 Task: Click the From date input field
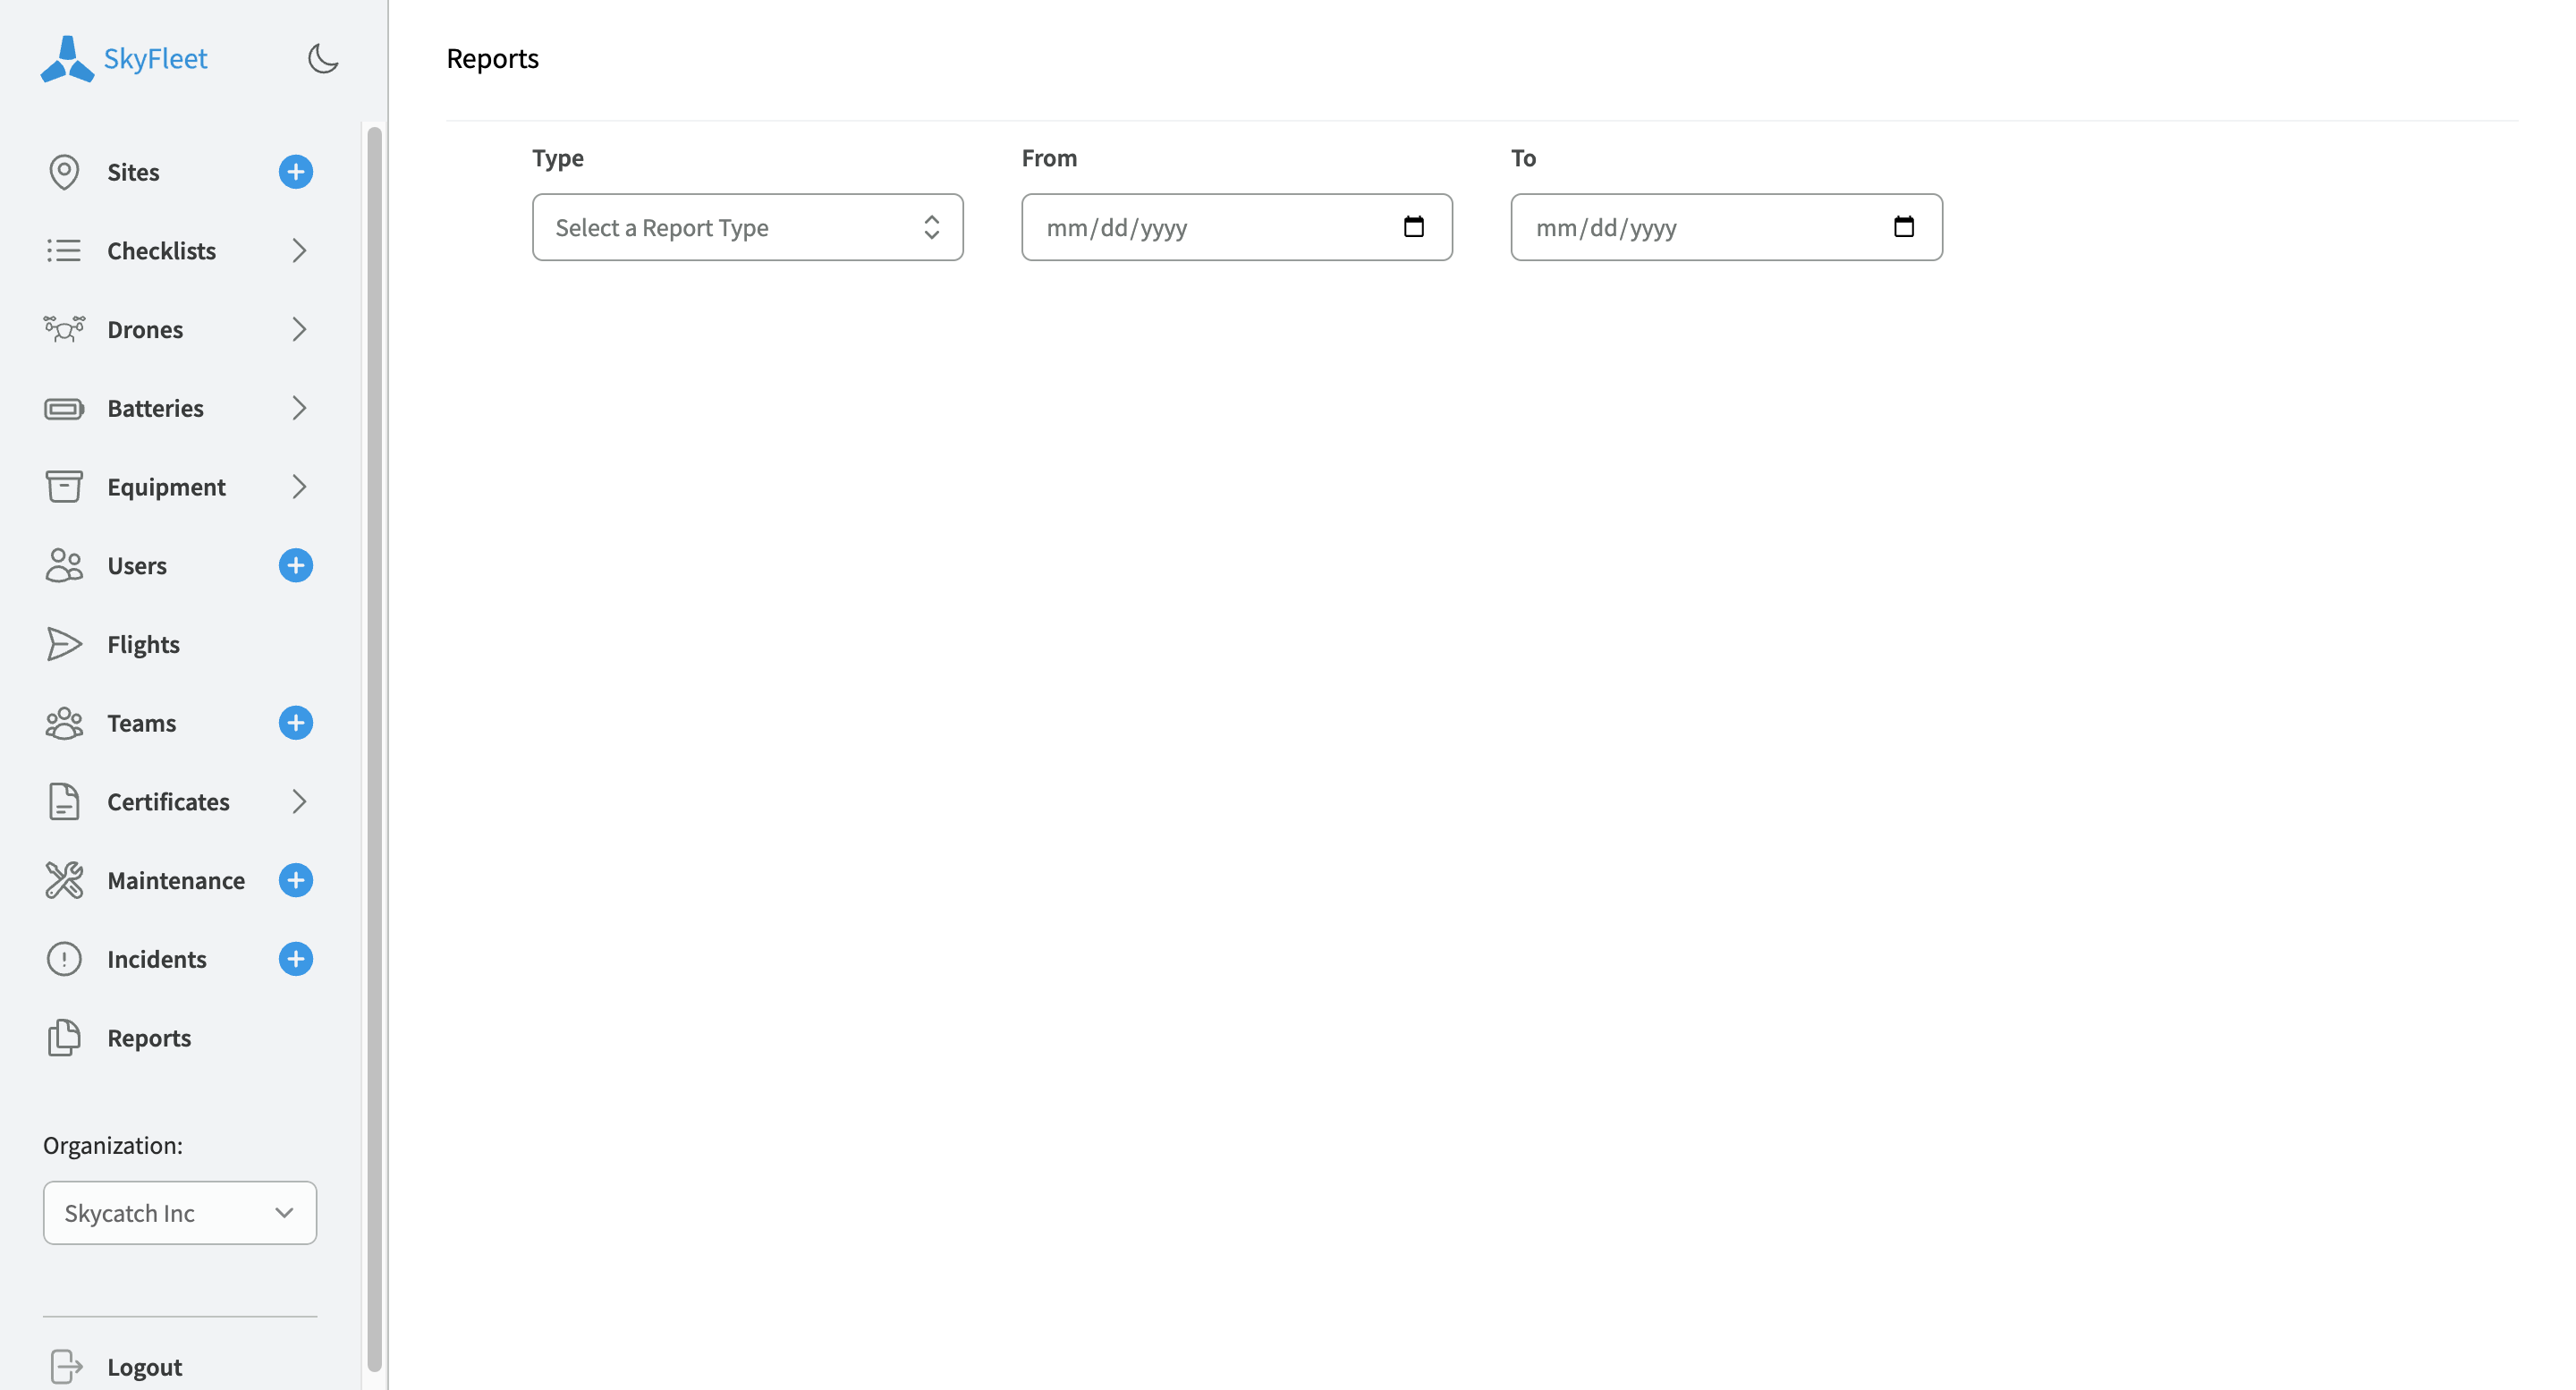pos(1237,227)
